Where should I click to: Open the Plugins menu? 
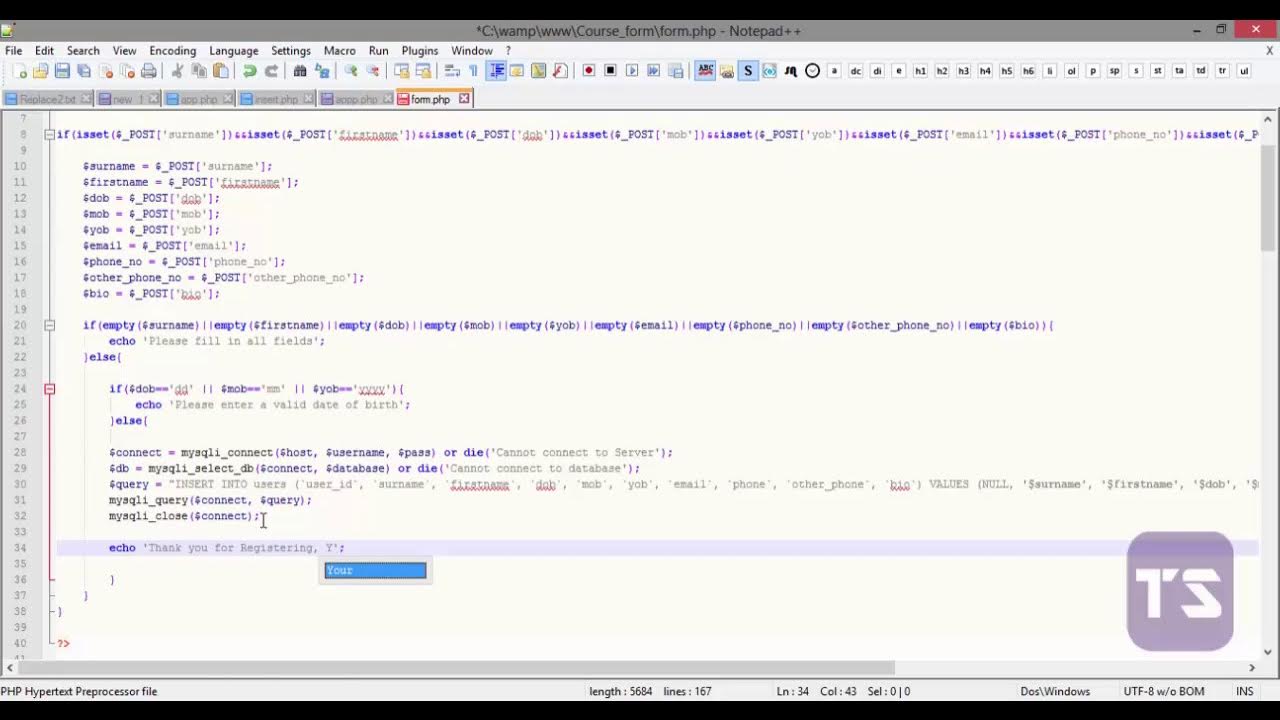click(x=419, y=50)
